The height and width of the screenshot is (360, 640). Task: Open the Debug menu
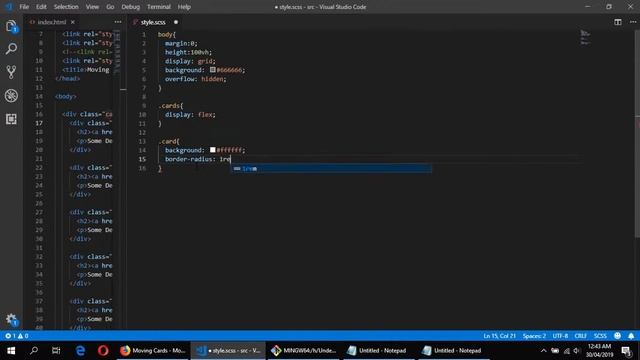pyautogui.click(x=130, y=7)
